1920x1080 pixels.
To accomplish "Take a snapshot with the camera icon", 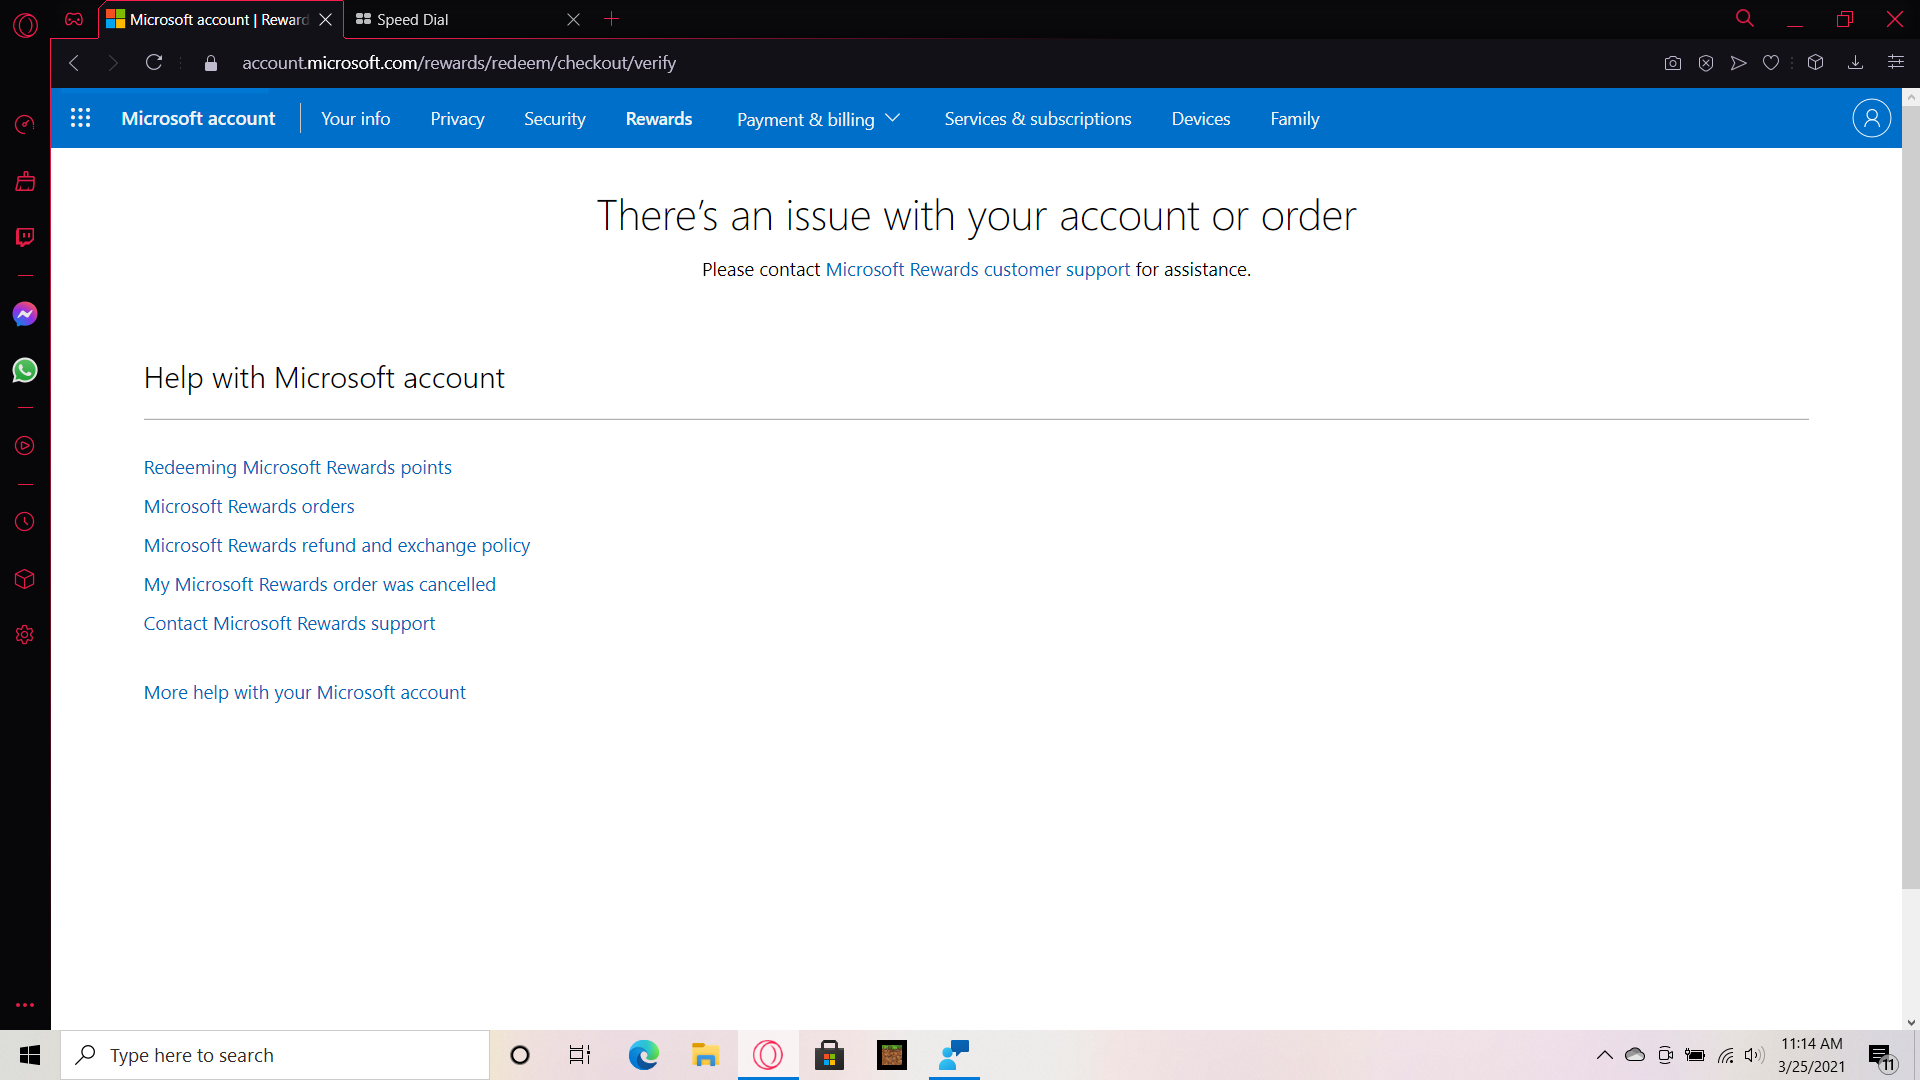I will [x=1672, y=62].
